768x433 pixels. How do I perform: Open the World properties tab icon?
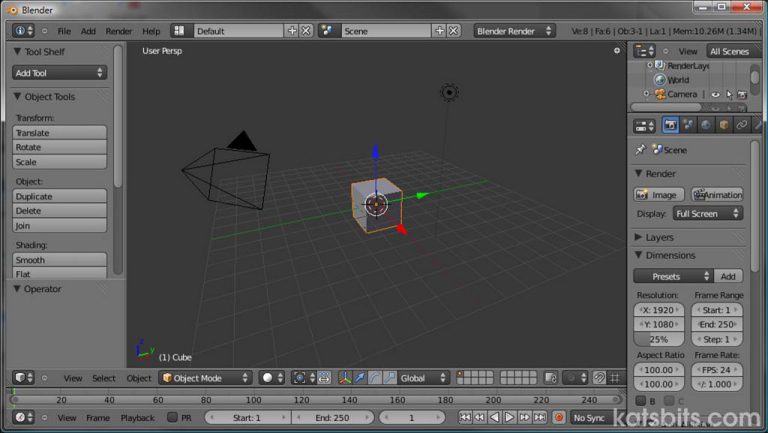pos(706,125)
